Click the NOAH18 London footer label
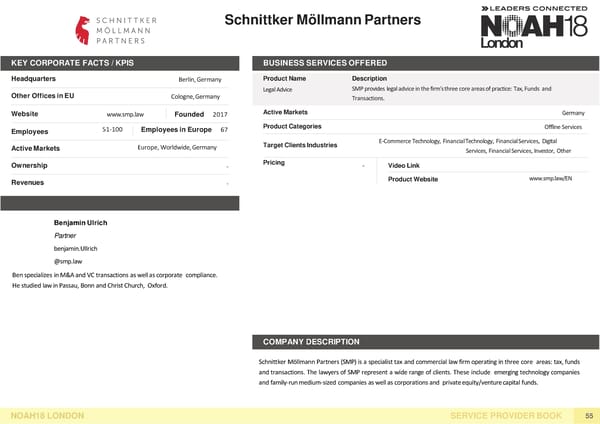Viewport: 600px width, 424px height. click(x=47, y=414)
